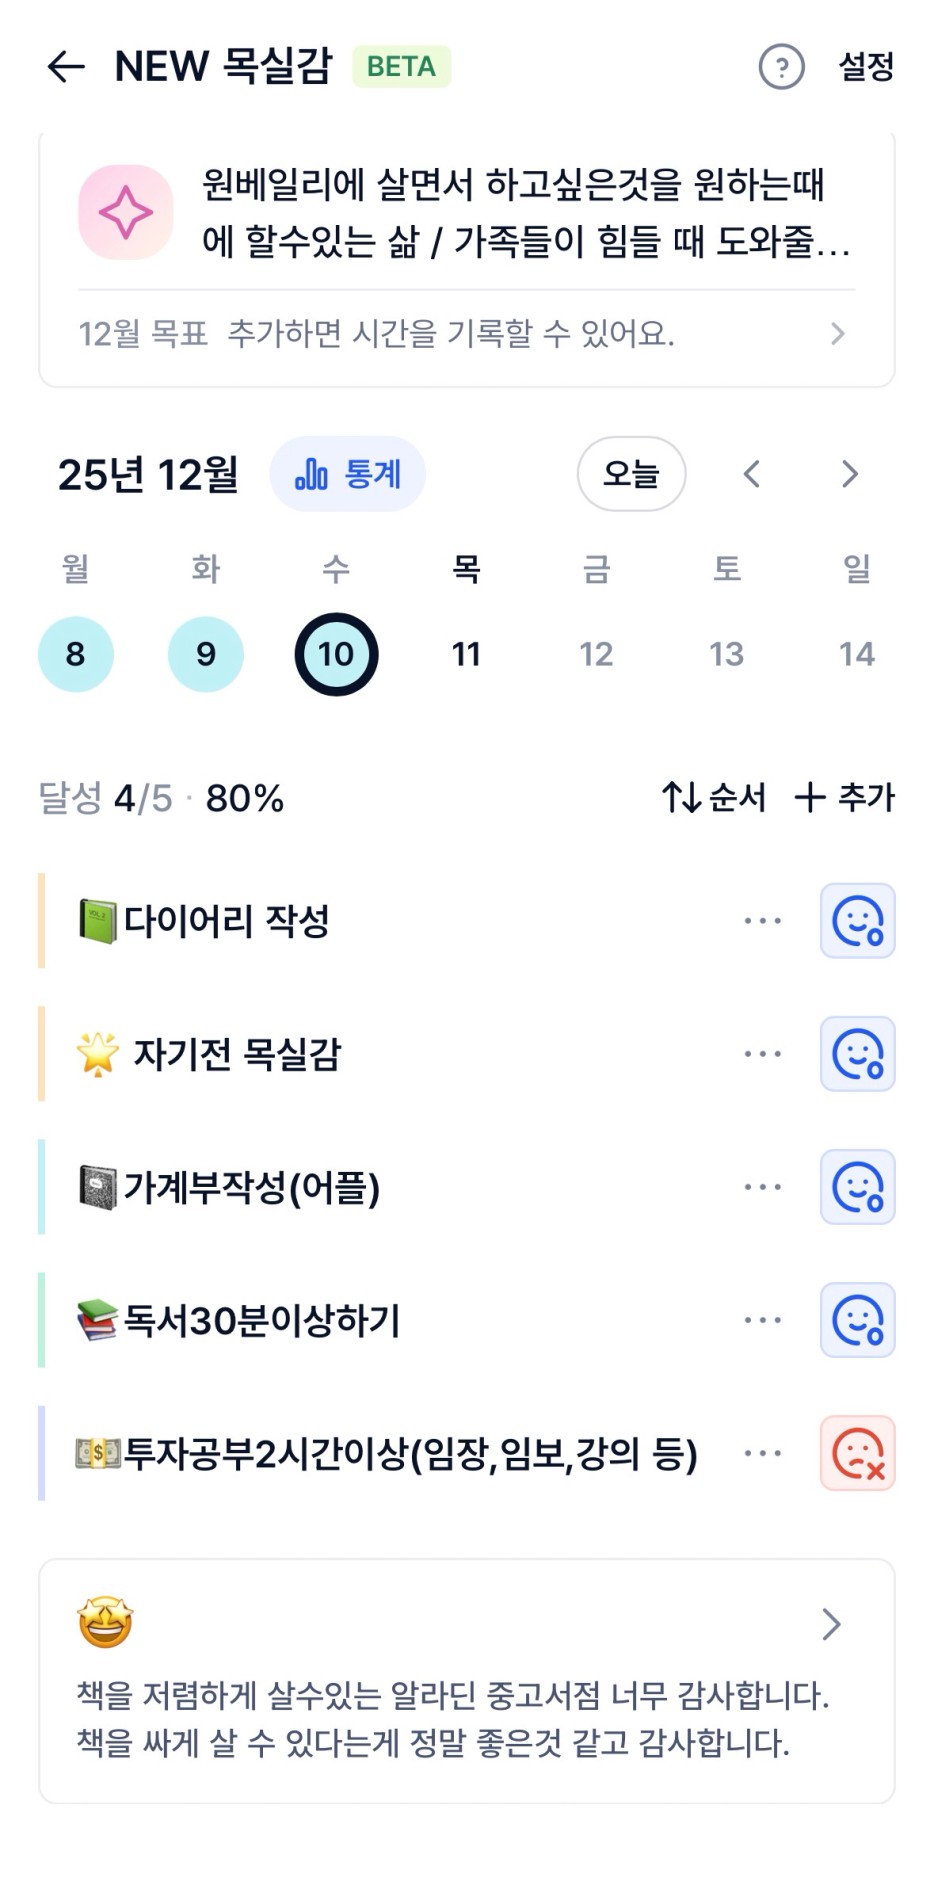The width and height of the screenshot is (934, 1885).
Task: Open the help question mark icon
Action: (781, 68)
